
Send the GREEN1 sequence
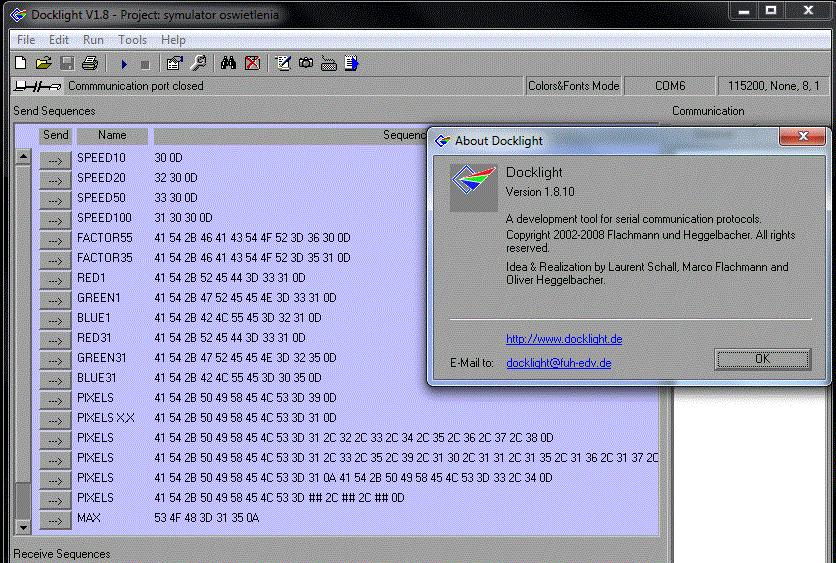click(55, 301)
